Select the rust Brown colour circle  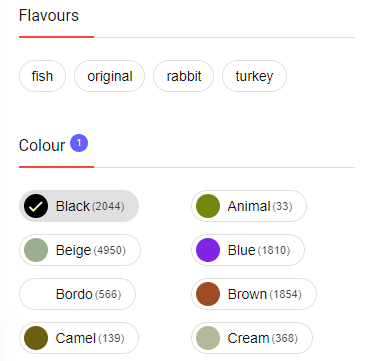tap(208, 294)
